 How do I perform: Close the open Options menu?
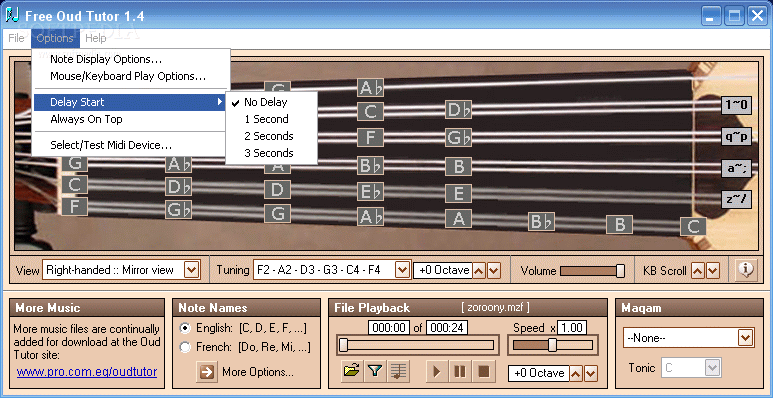tap(55, 38)
